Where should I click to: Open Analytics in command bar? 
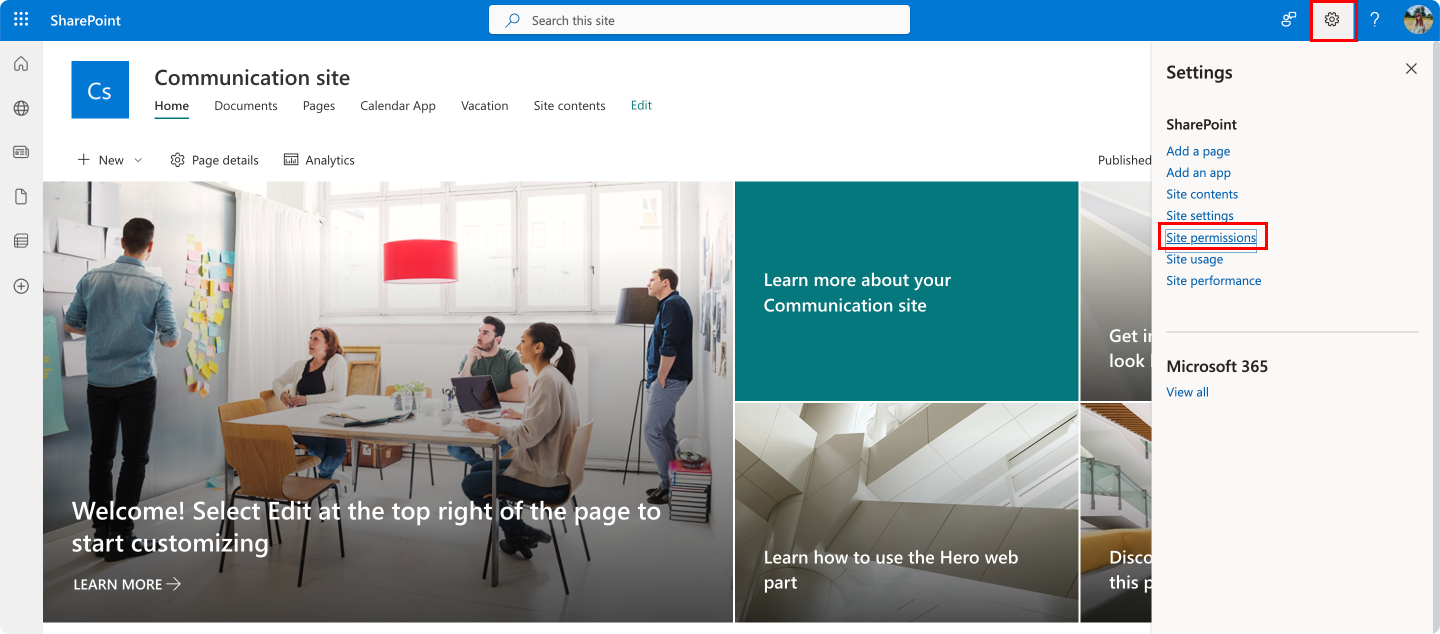click(319, 160)
